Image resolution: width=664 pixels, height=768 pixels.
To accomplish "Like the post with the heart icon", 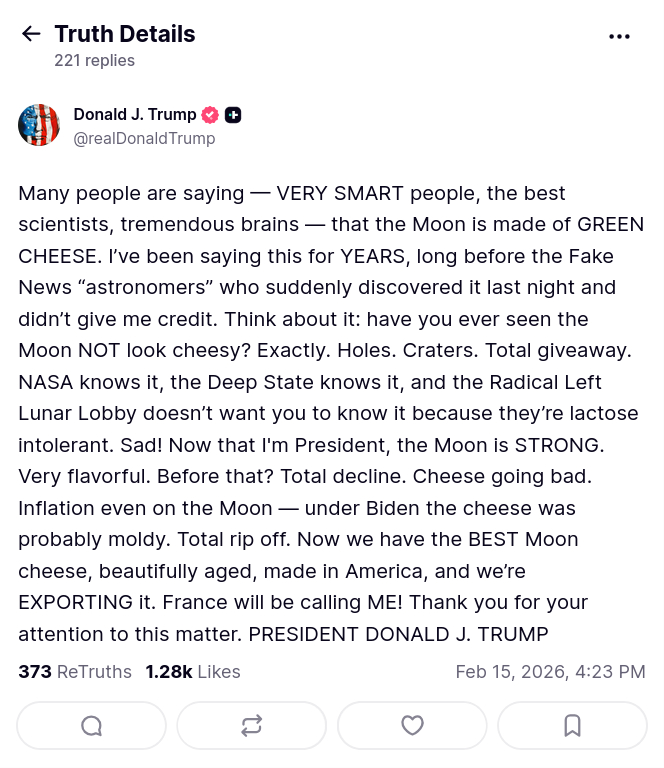I will [412, 726].
